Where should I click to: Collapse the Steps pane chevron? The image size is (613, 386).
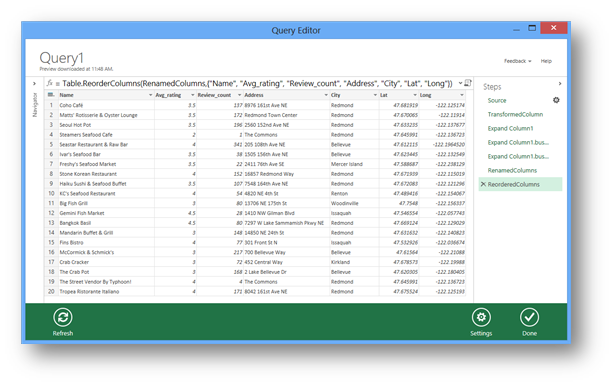(x=560, y=83)
